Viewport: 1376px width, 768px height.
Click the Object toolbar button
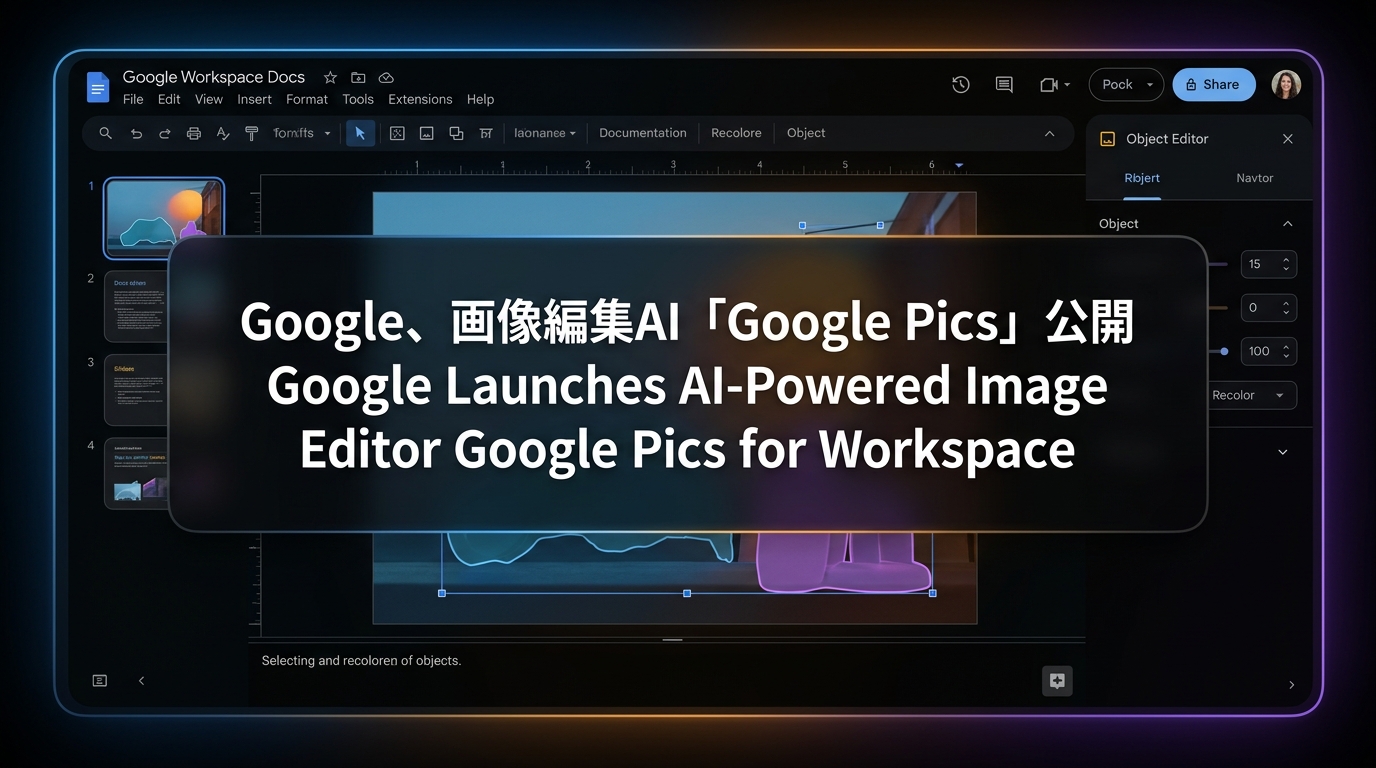[806, 133]
